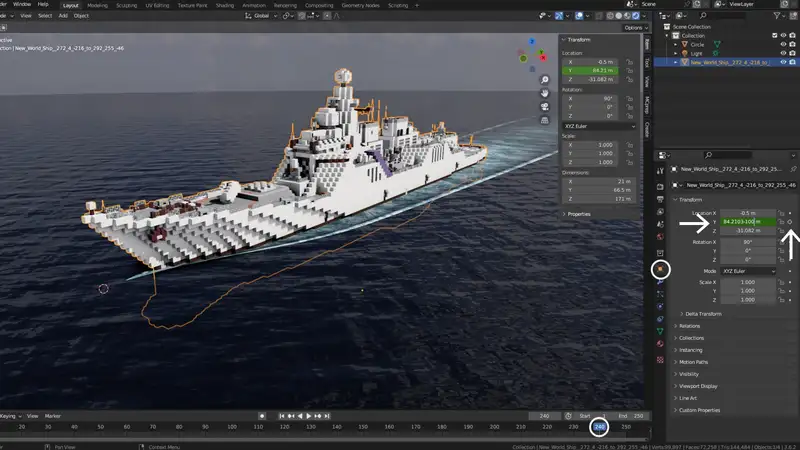The image size is (800, 450).
Task: Switch perspective/orthographic grid icon in viewport
Action: click(544, 121)
